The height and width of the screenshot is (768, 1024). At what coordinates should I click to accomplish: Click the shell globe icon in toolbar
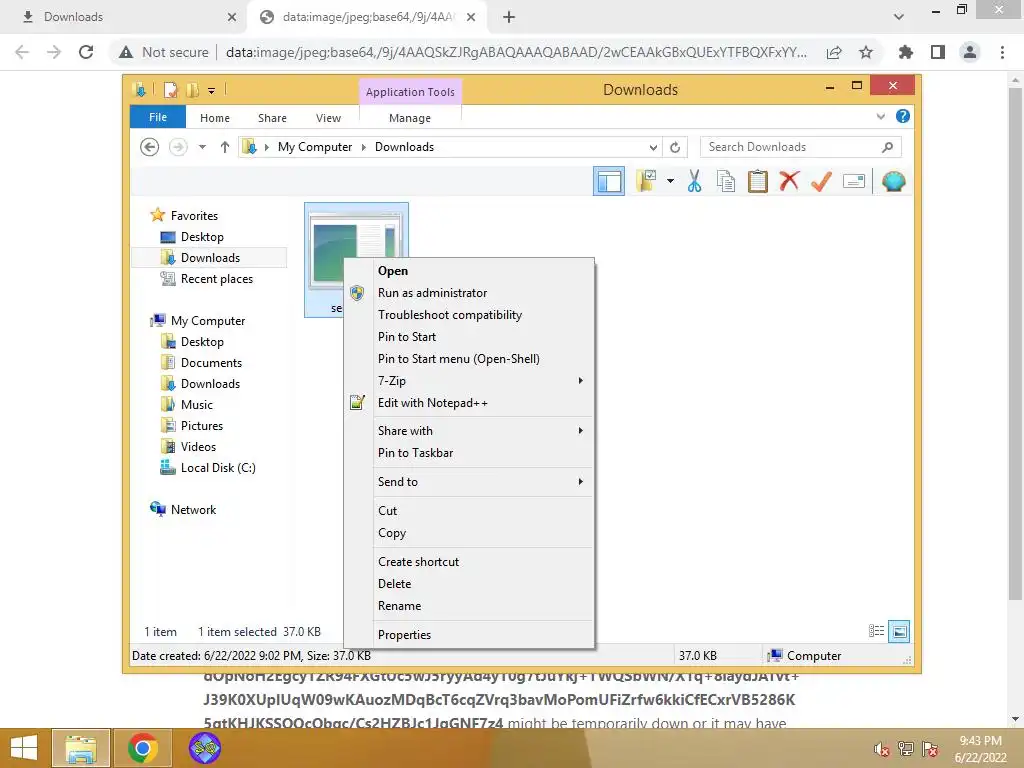[x=893, y=181]
